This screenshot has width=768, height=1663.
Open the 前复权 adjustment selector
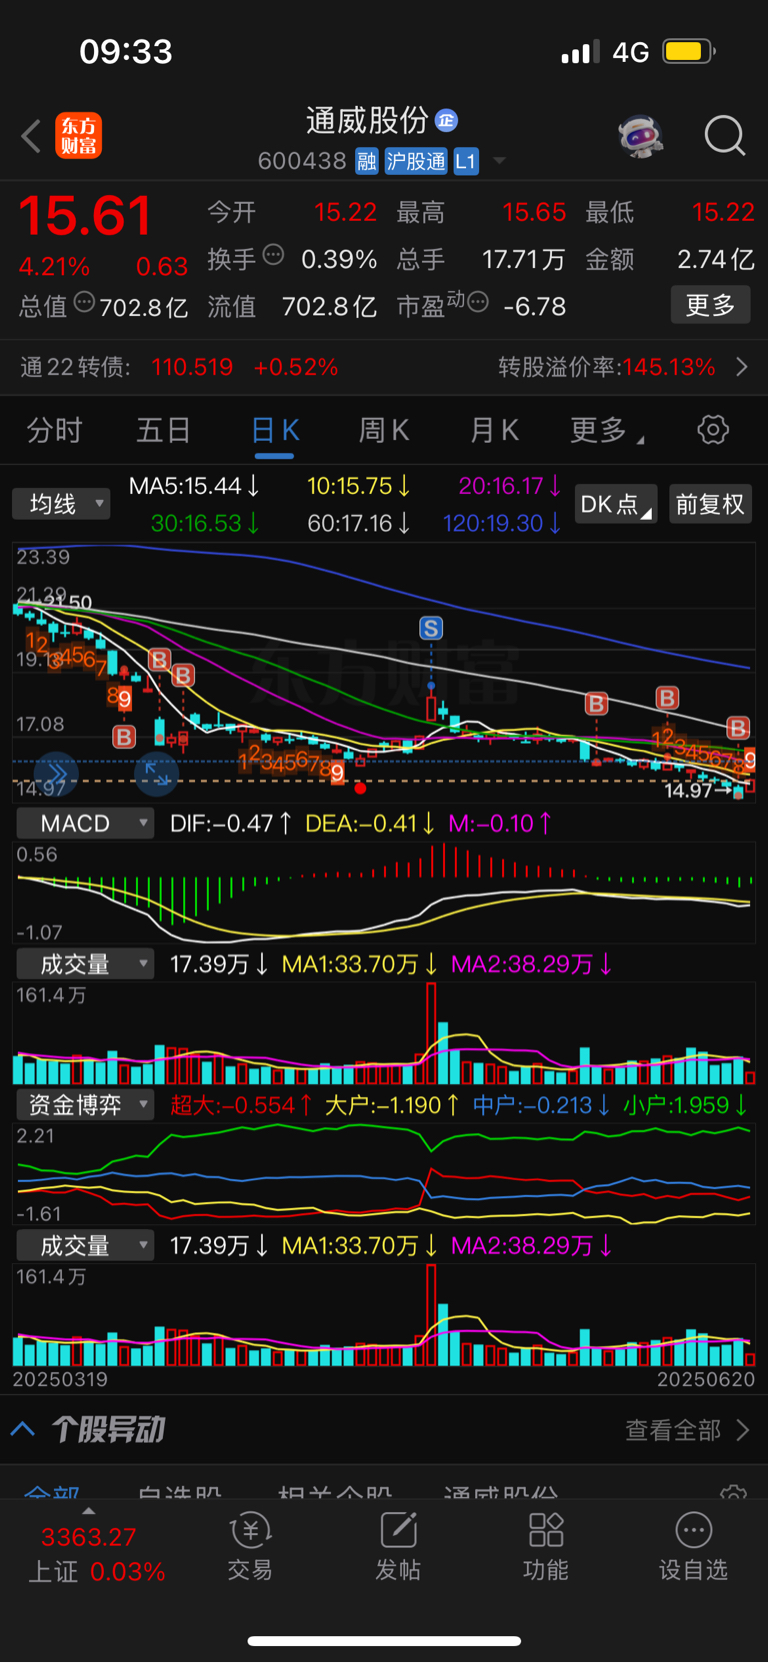tap(709, 504)
